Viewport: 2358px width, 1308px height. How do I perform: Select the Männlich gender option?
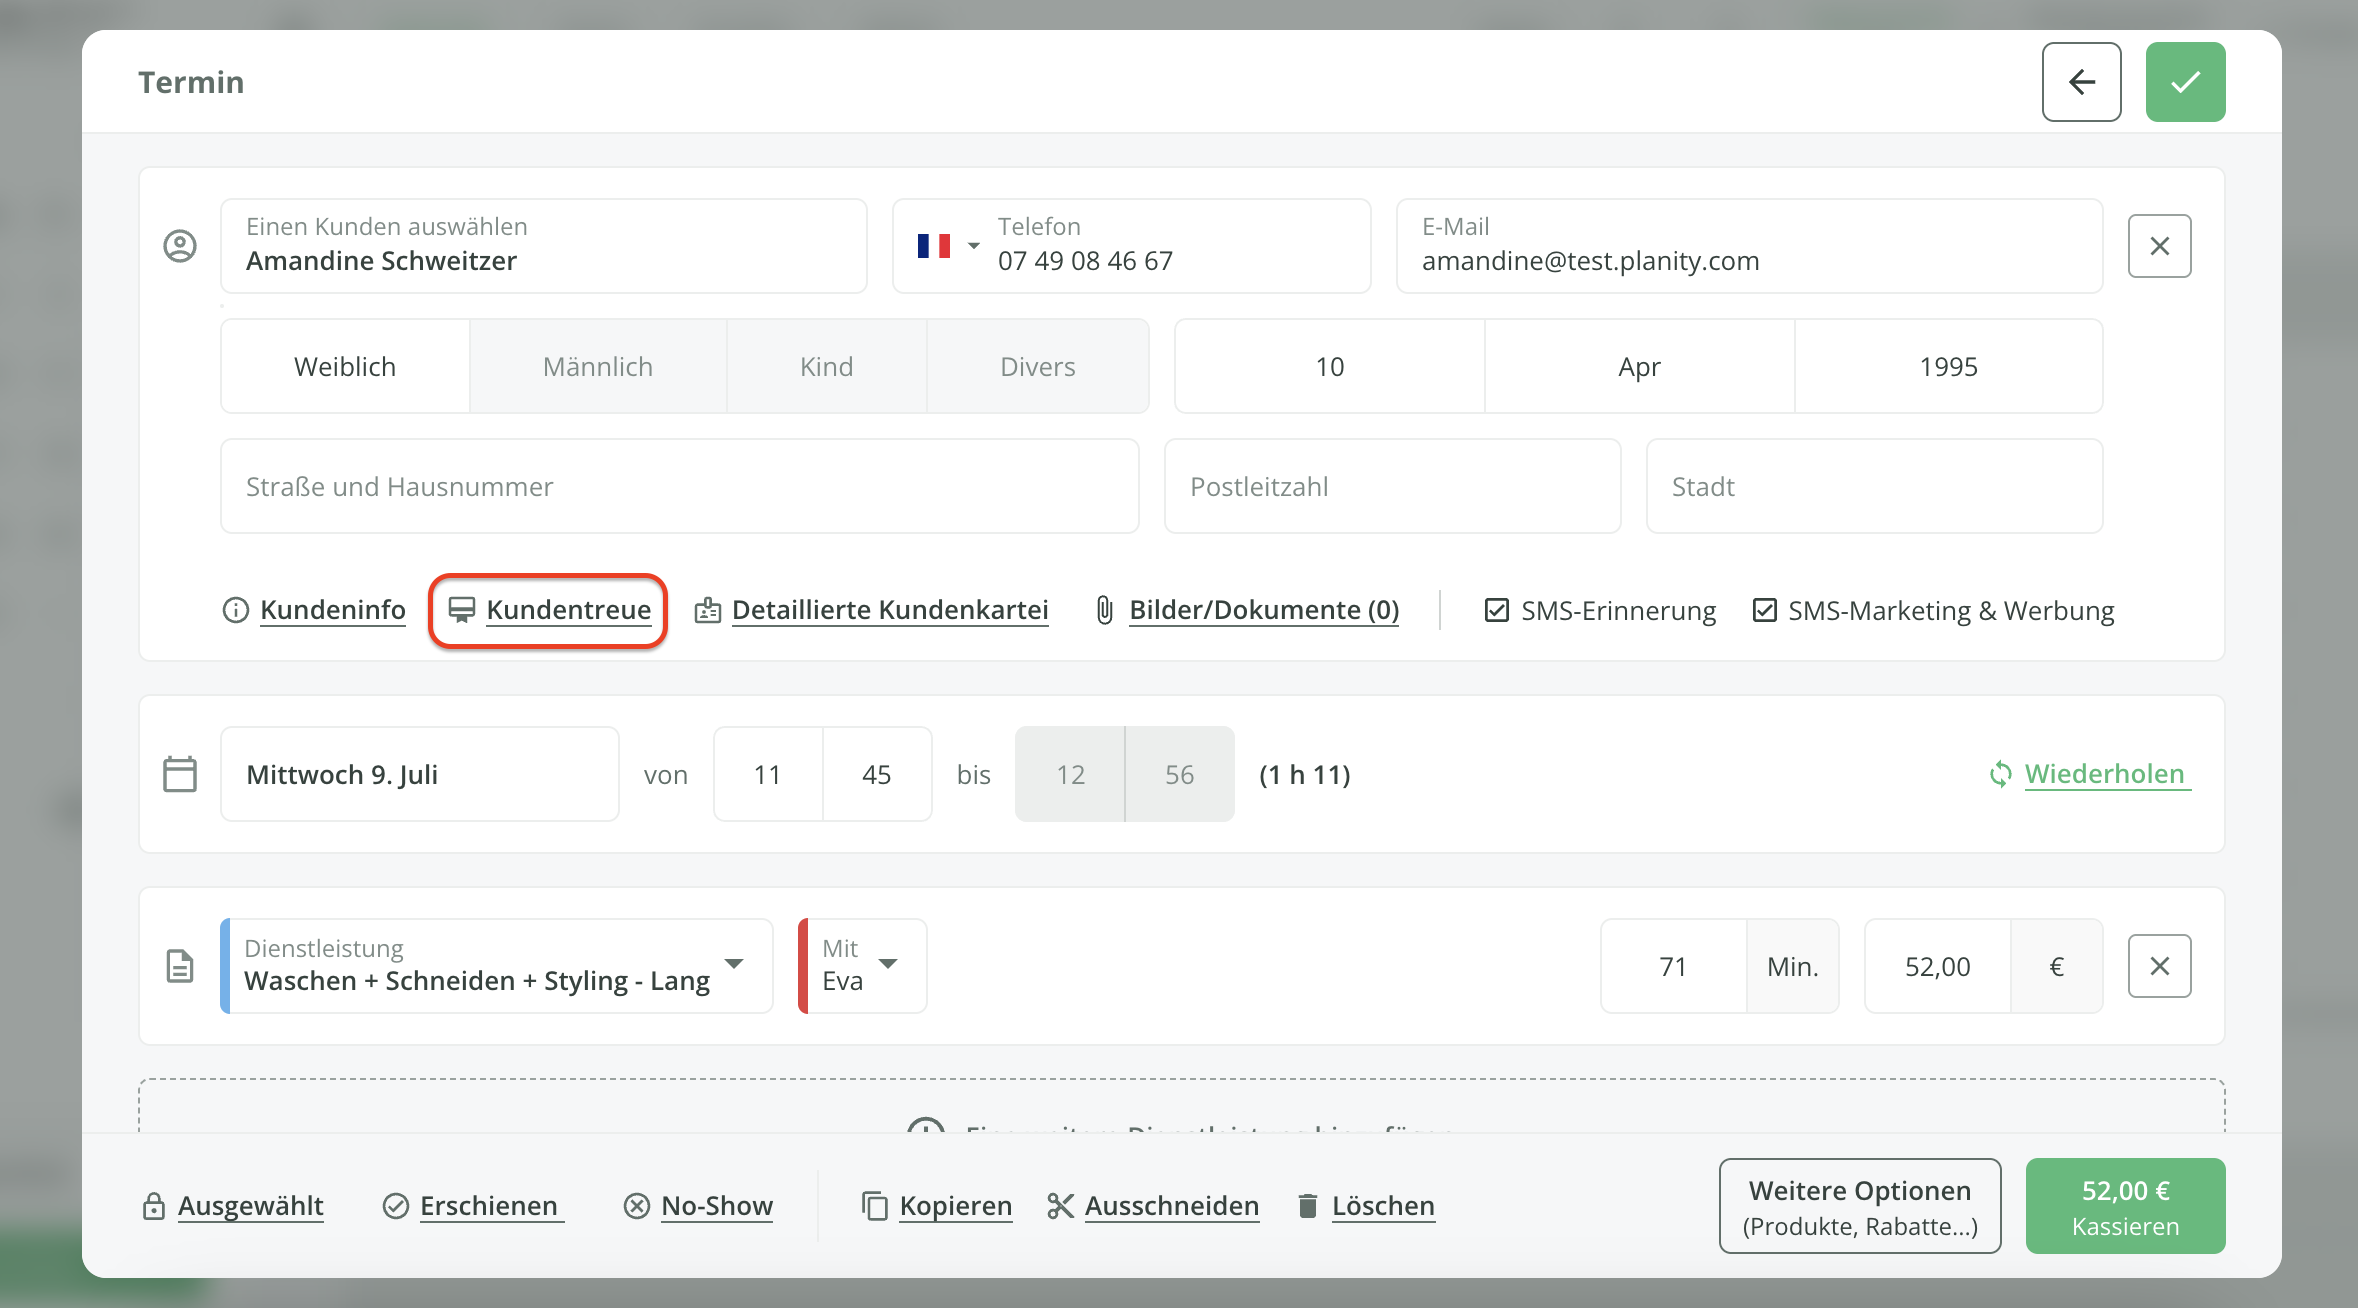[597, 367]
